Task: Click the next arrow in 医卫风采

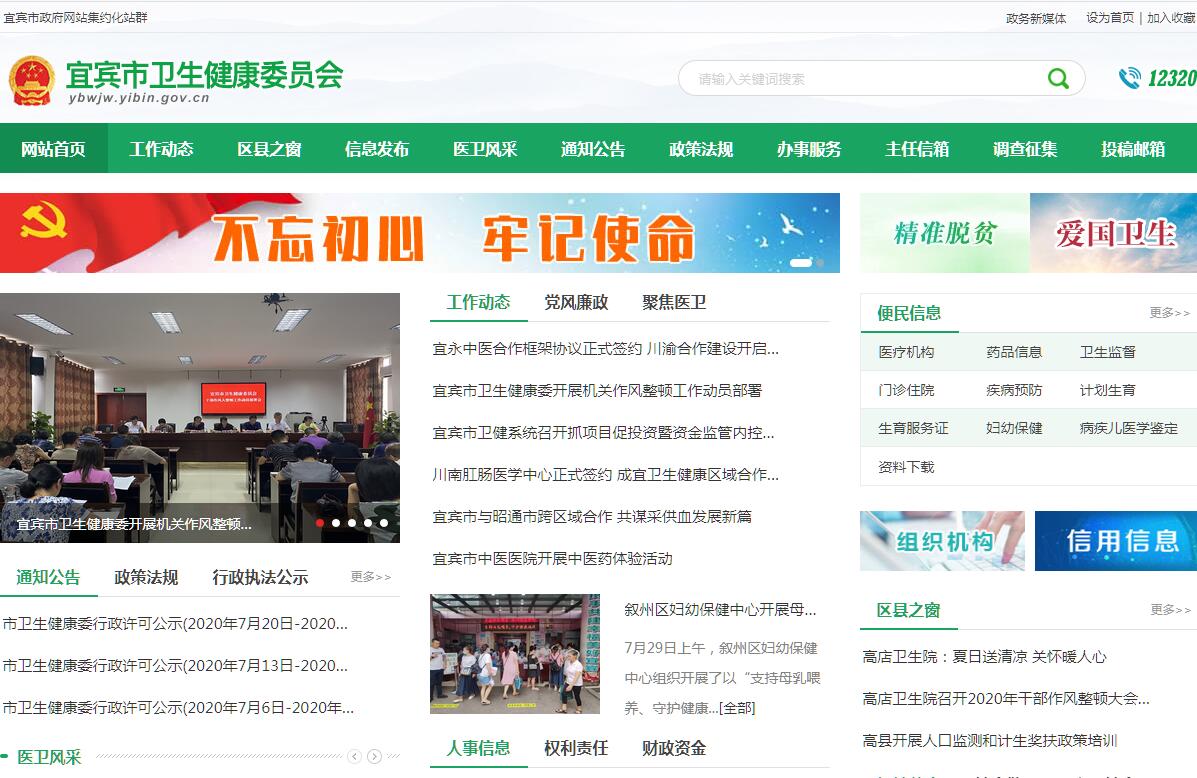Action: (x=374, y=757)
